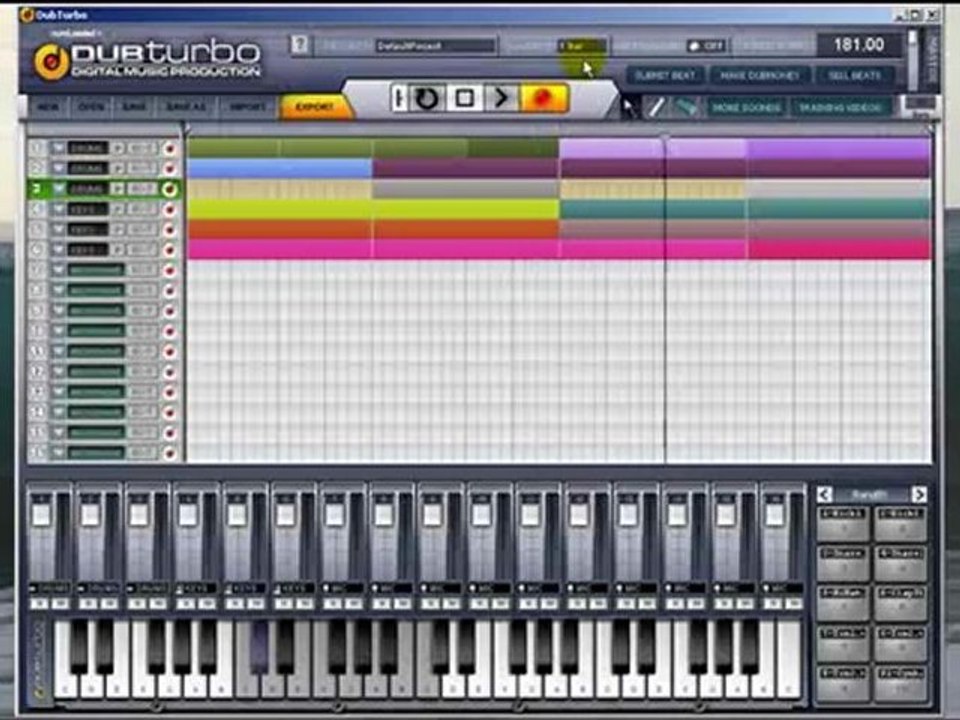Image resolution: width=960 pixels, height=720 pixels.
Task: Arm record on track 16
Action: (x=170, y=453)
